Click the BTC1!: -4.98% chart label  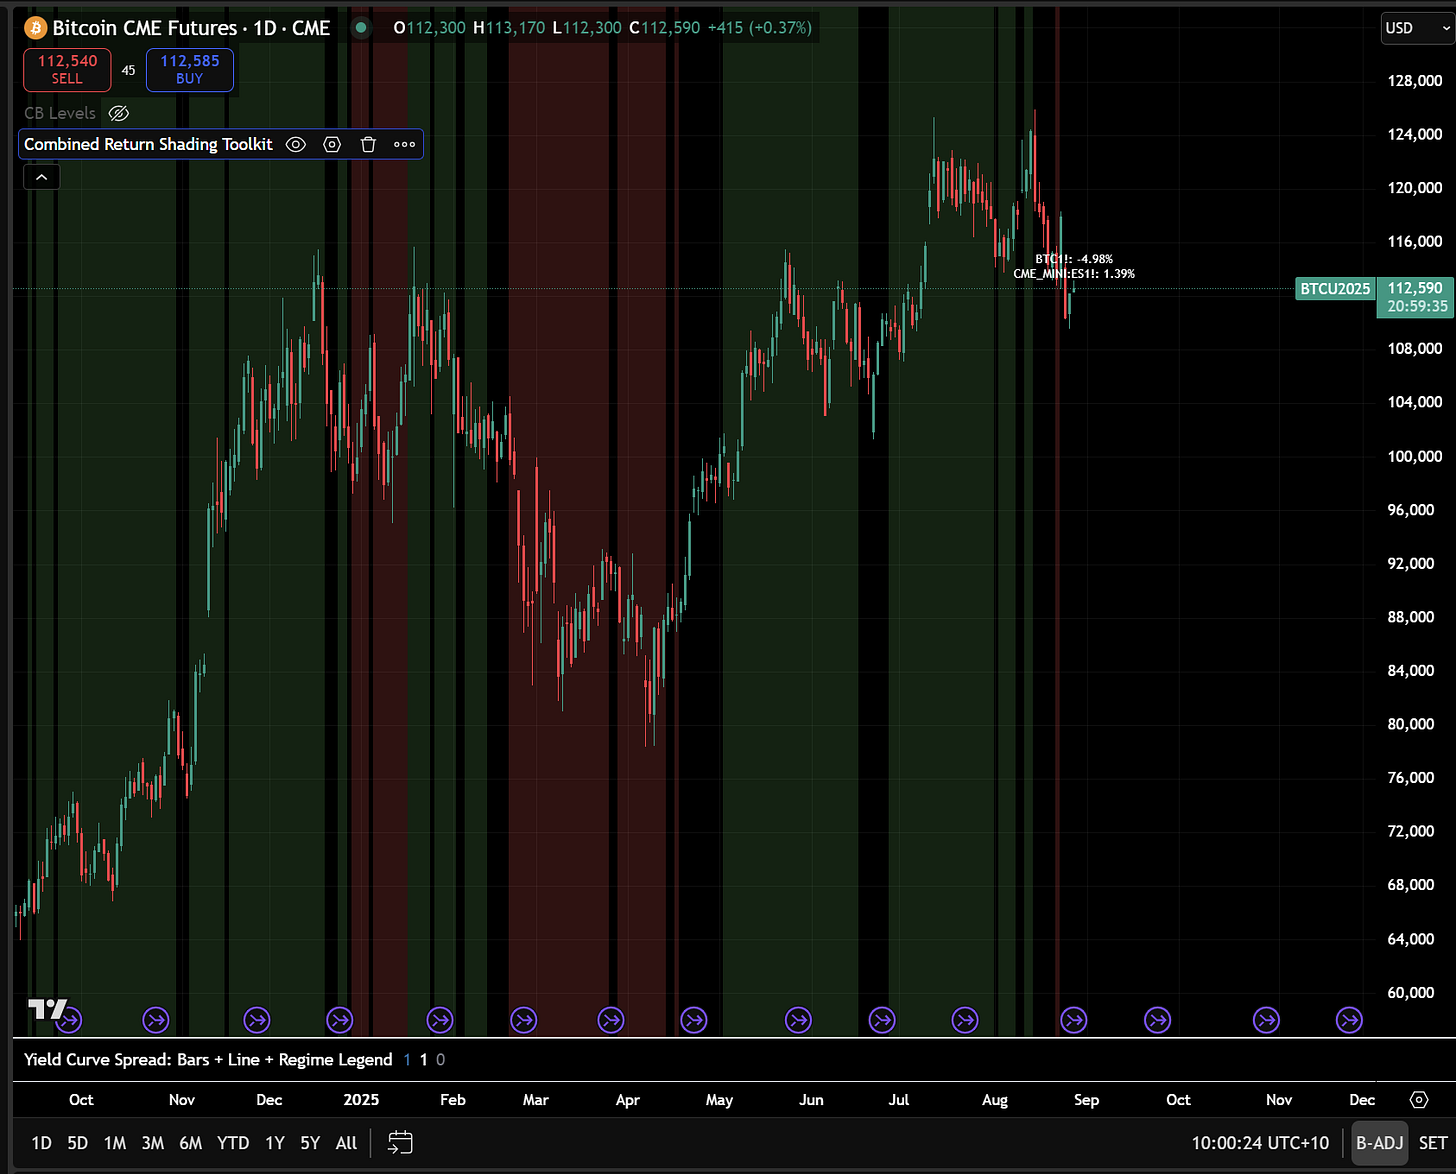1074,259
